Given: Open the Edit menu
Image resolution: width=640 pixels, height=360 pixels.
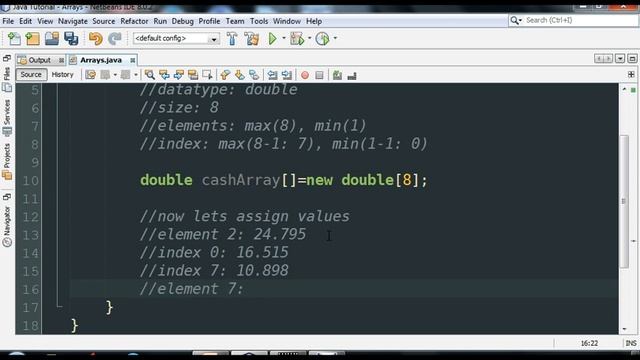Looking at the screenshot, I should click(25, 21).
